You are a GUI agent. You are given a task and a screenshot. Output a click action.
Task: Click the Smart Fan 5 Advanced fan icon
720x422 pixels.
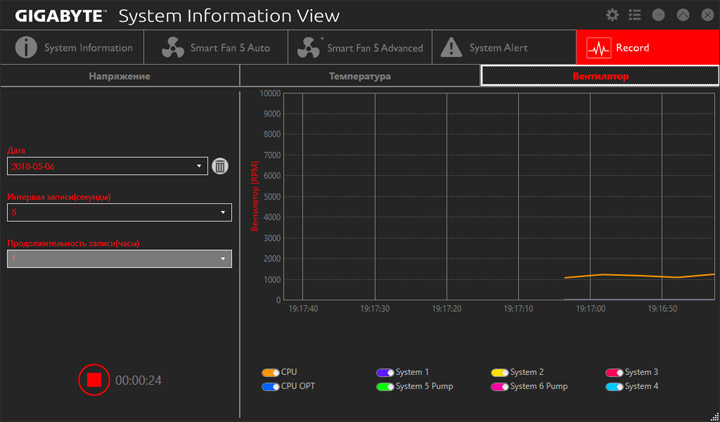tap(309, 48)
